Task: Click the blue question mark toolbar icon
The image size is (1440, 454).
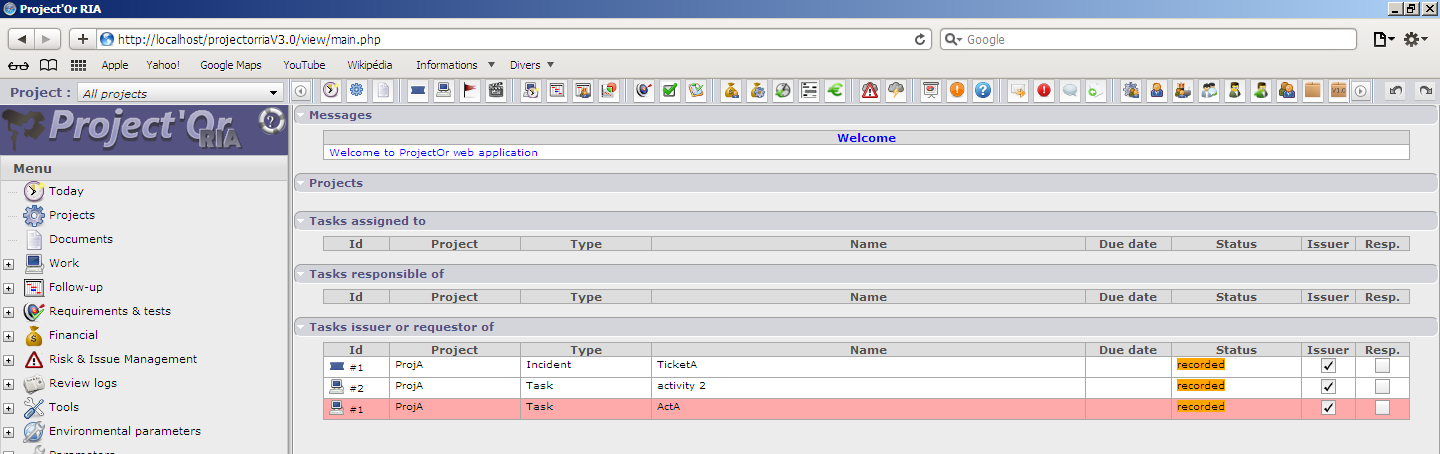Action: (x=982, y=91)
